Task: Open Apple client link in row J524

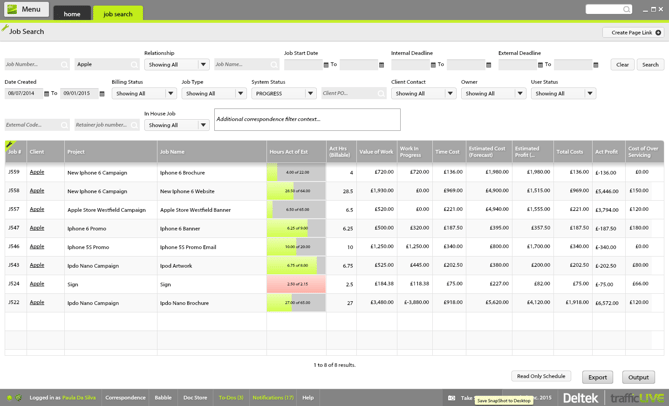Action: [x=37, y=284]
